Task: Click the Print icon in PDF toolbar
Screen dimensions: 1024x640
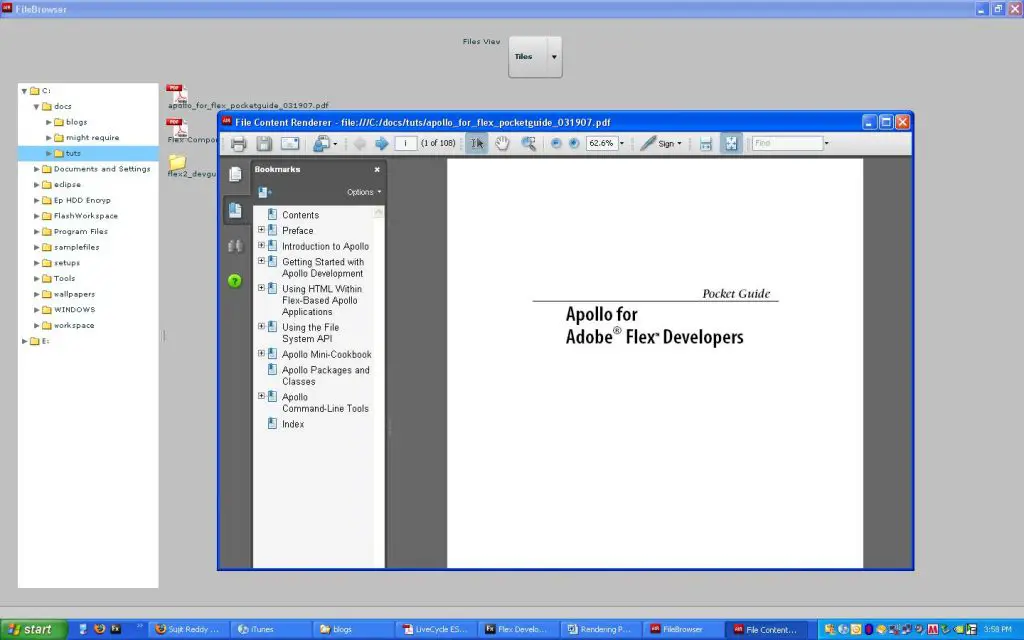Action: pos(238,144)
